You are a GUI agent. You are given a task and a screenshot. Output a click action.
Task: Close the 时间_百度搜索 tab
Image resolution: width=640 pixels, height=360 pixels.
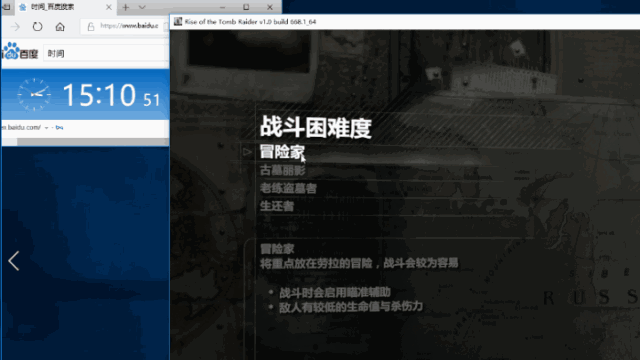[109, 7]
